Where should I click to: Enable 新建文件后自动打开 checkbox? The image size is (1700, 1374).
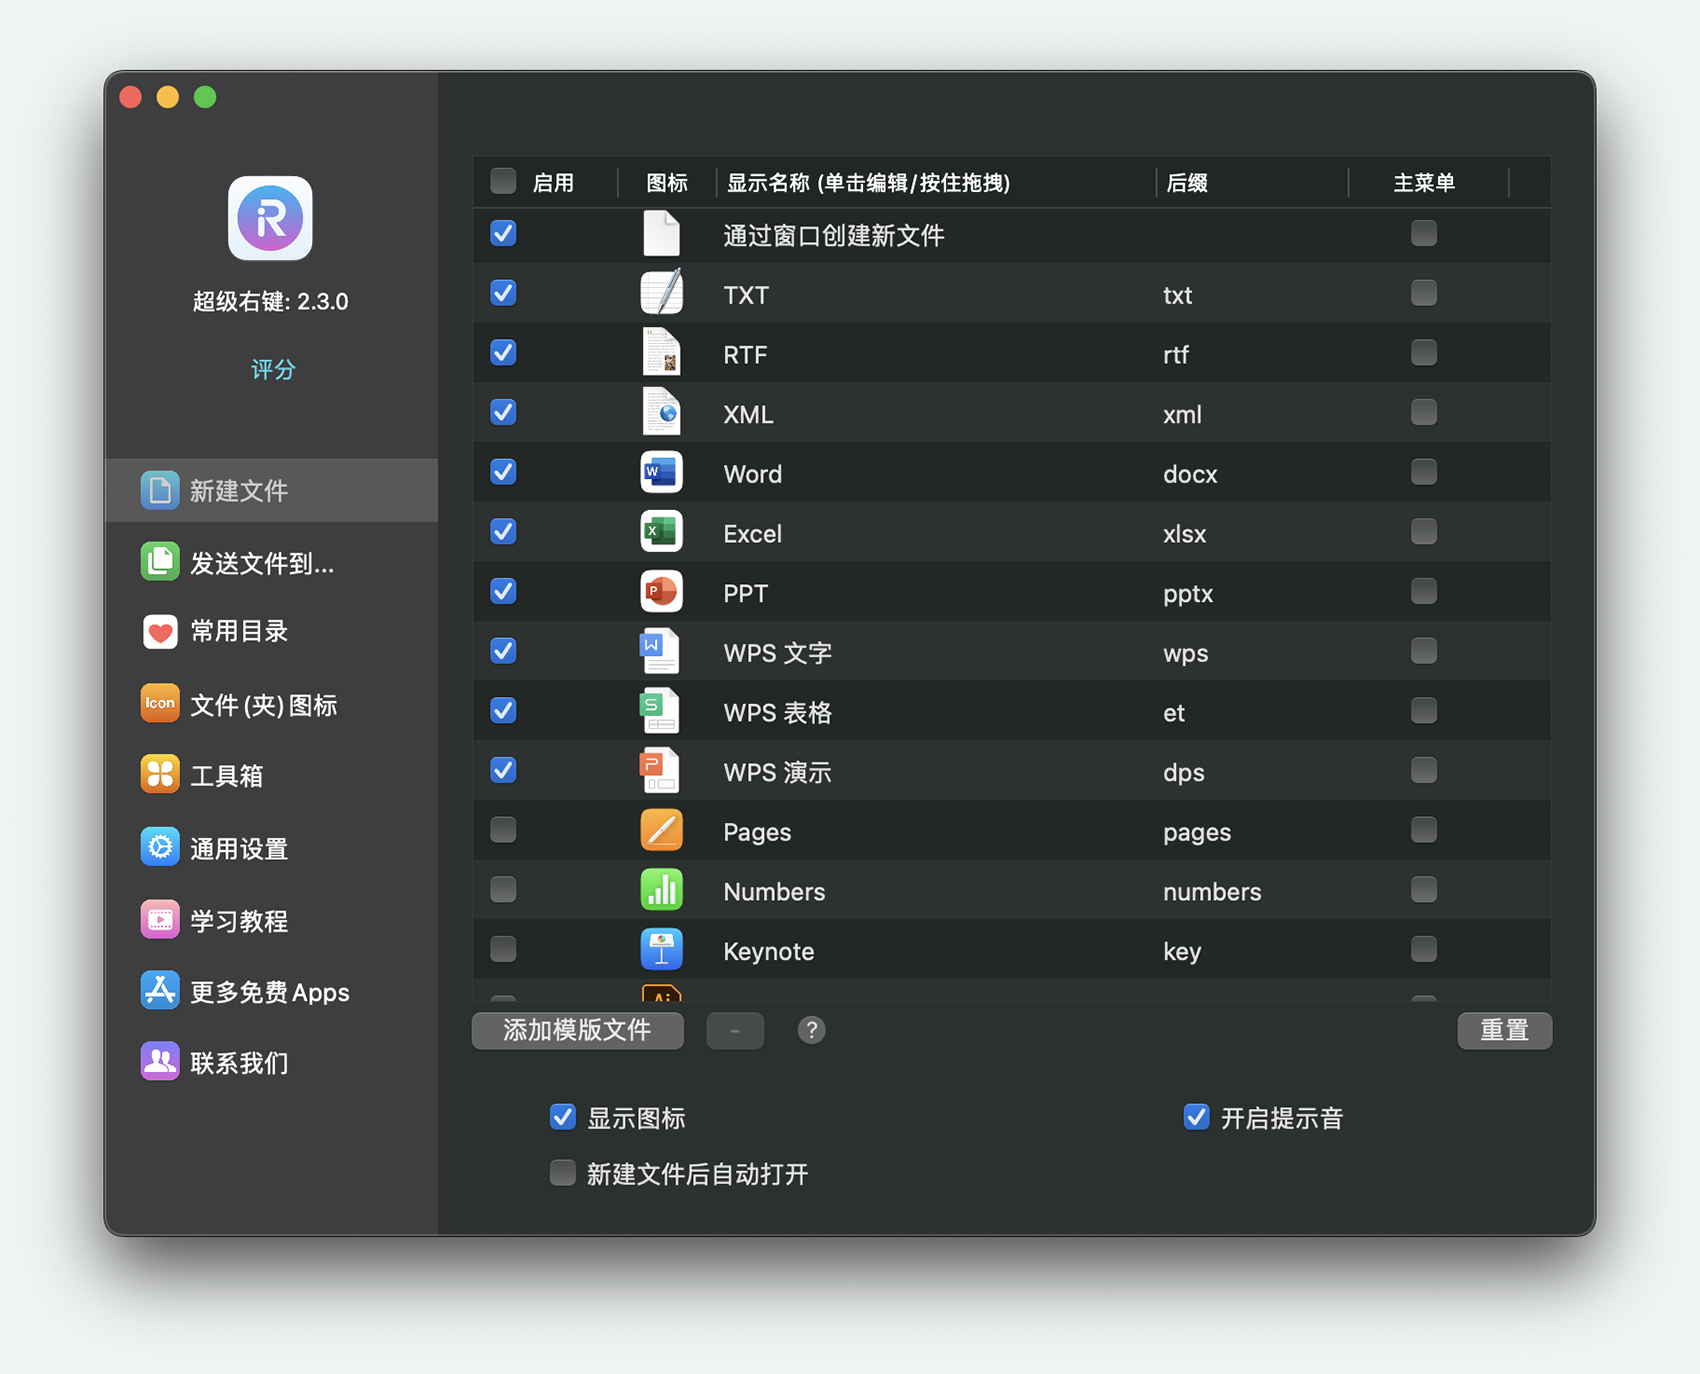coord(563,1173)
